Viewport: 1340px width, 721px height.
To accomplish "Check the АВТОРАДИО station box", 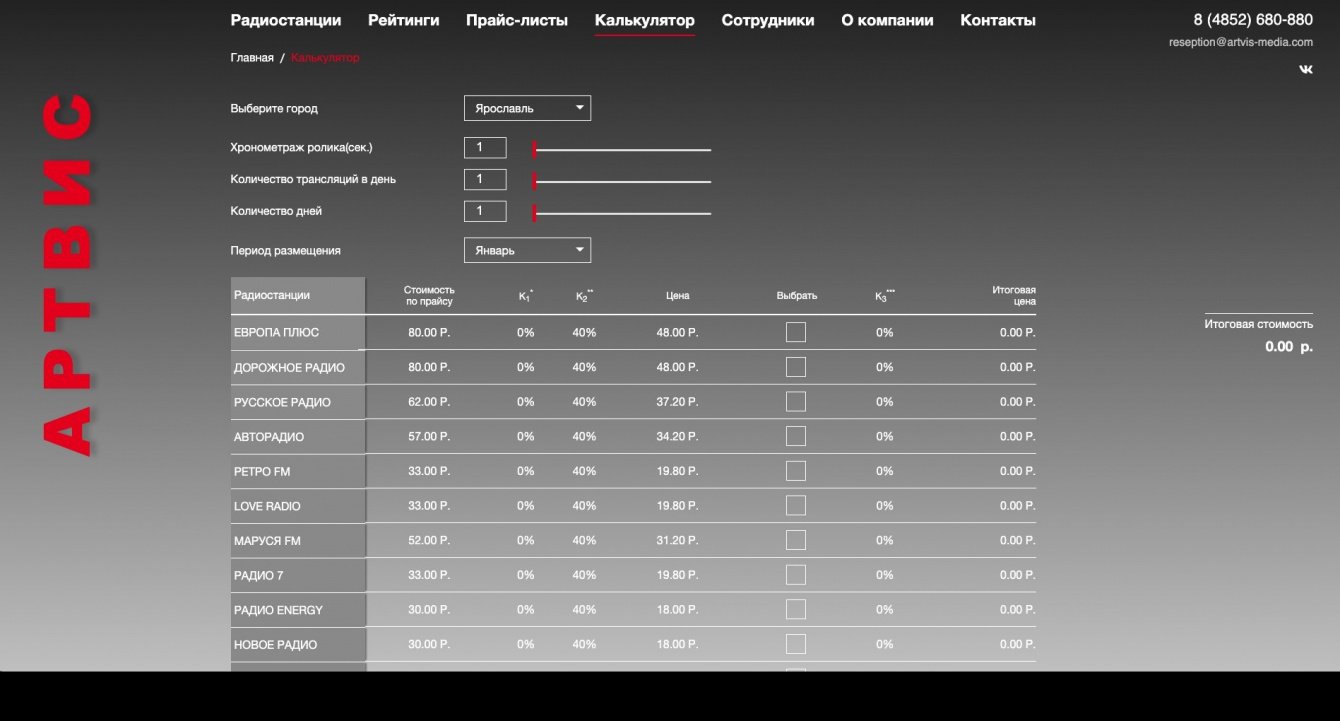I will 796,436.
